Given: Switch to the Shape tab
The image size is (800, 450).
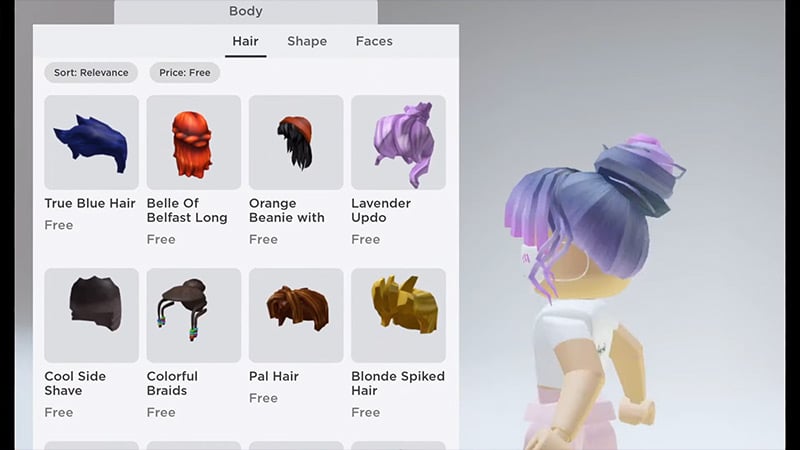Looking at the screenshot, I should pyautogui.click(x=307, y=41).
